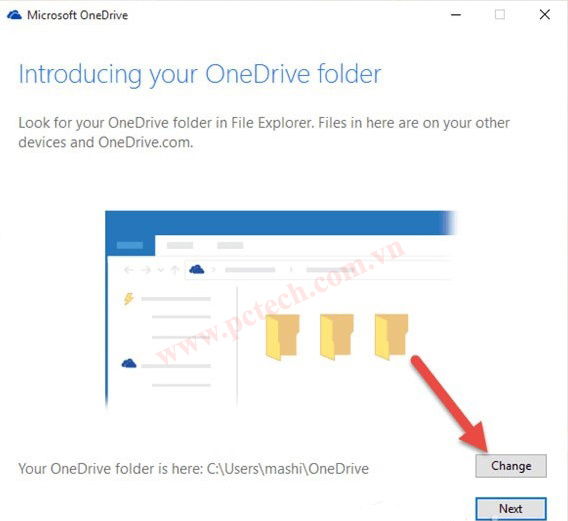Click the back arrow in illustrated explorer

pyautogui.click(x=129, y=270)
